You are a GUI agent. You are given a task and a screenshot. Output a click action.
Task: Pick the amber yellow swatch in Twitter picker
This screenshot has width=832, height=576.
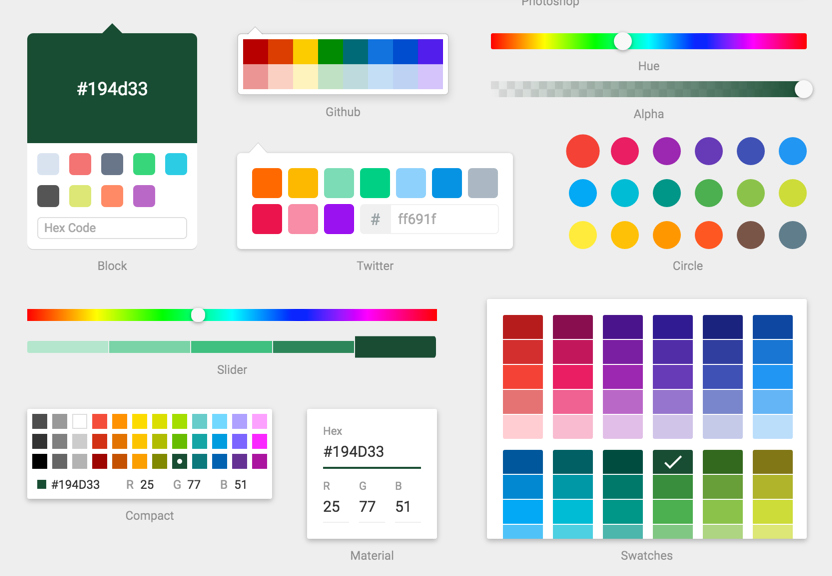303,183
